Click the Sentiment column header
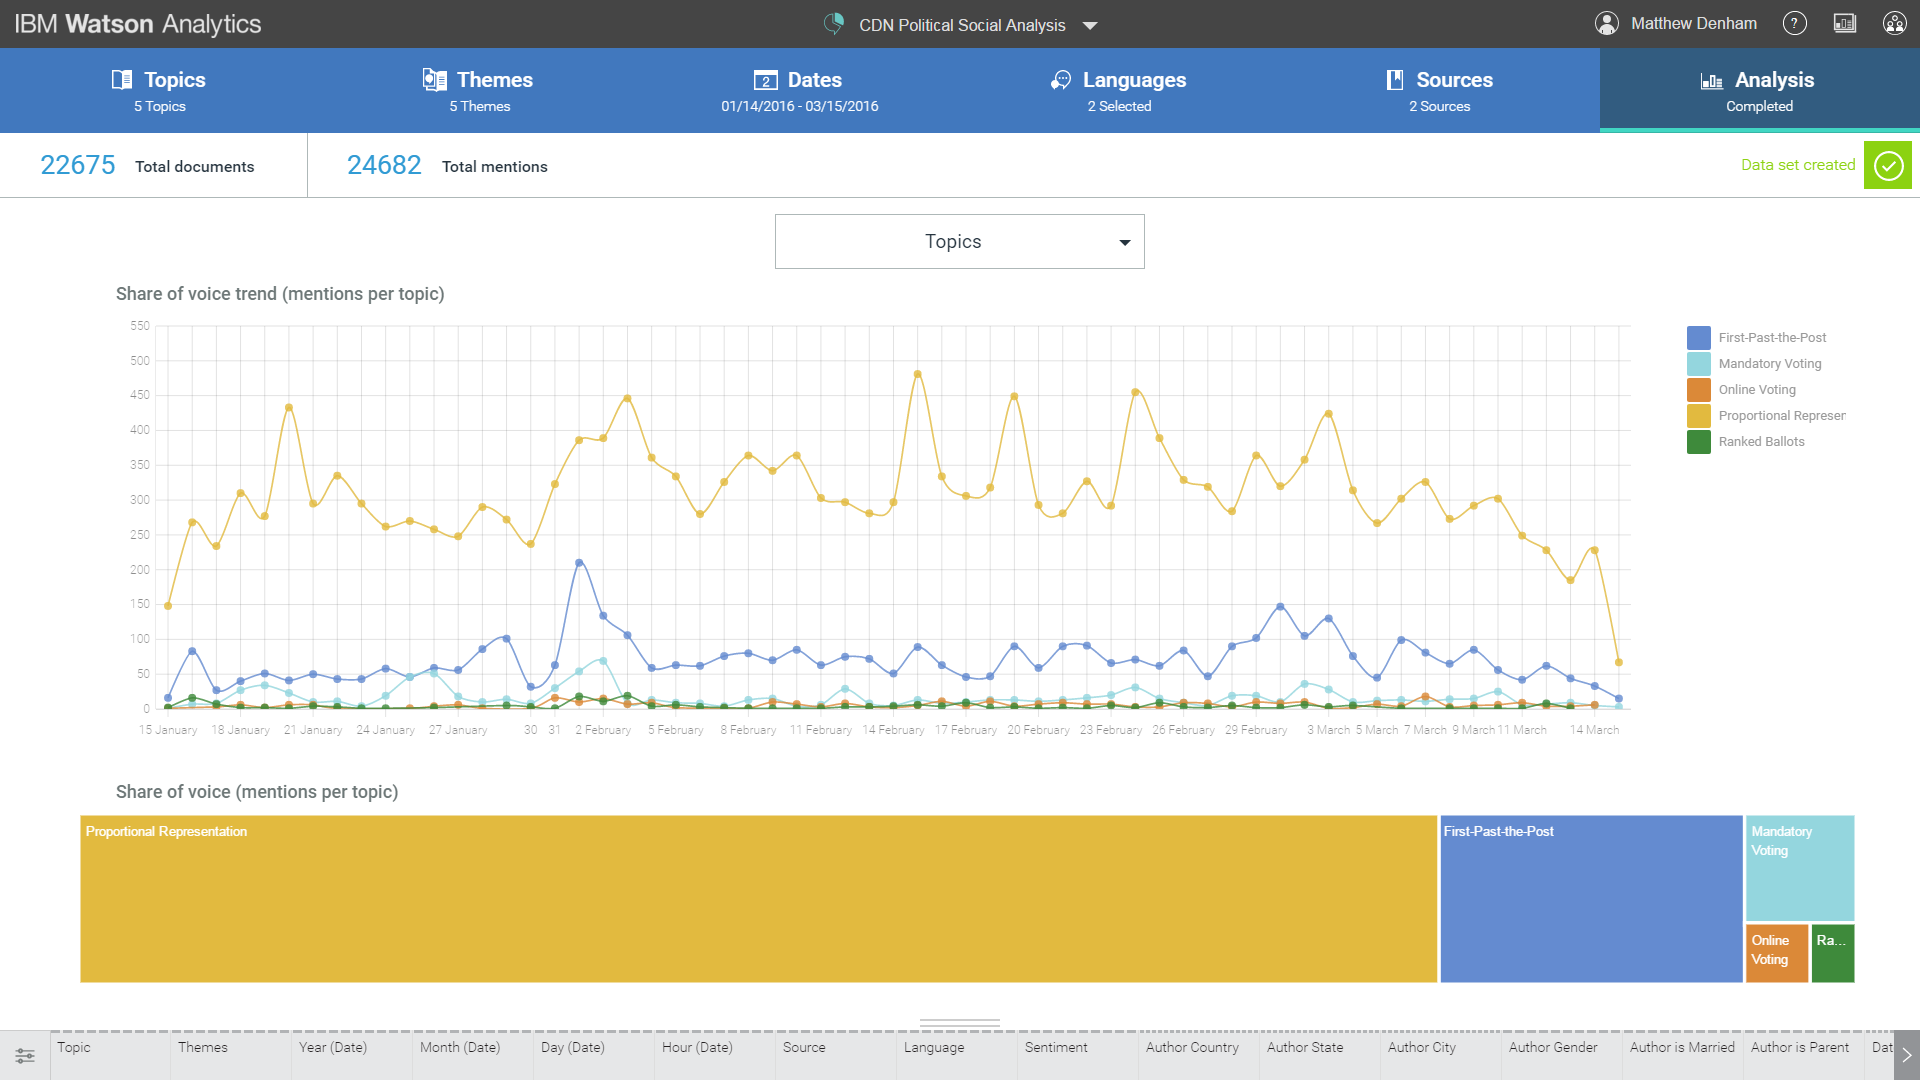 1056,1047
